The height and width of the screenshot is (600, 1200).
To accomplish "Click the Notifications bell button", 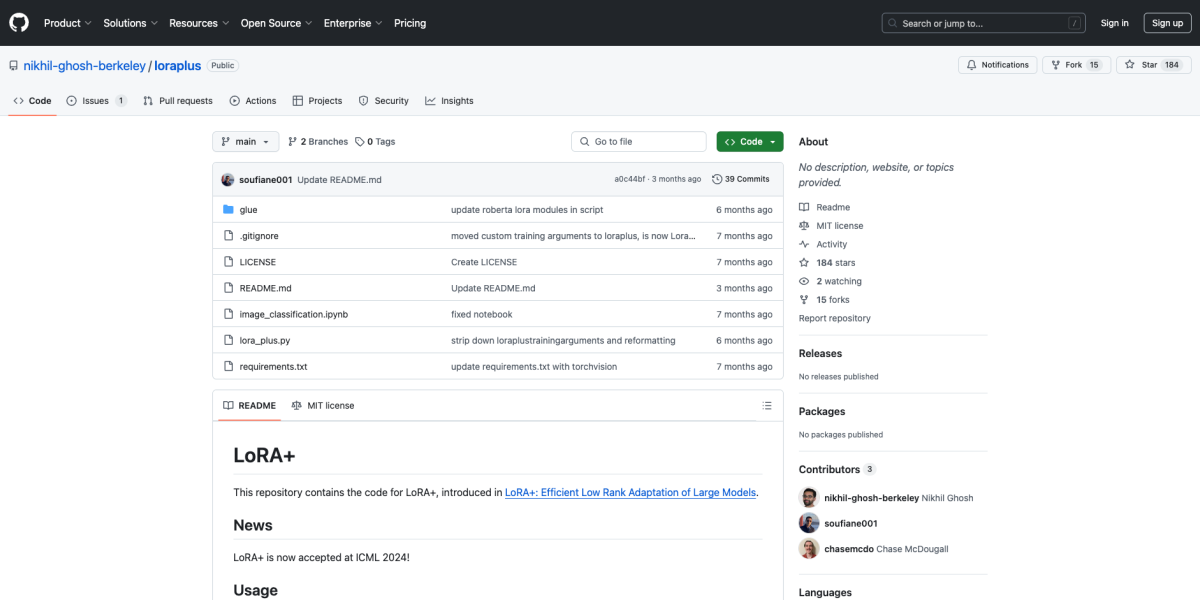I will point(997,65).
